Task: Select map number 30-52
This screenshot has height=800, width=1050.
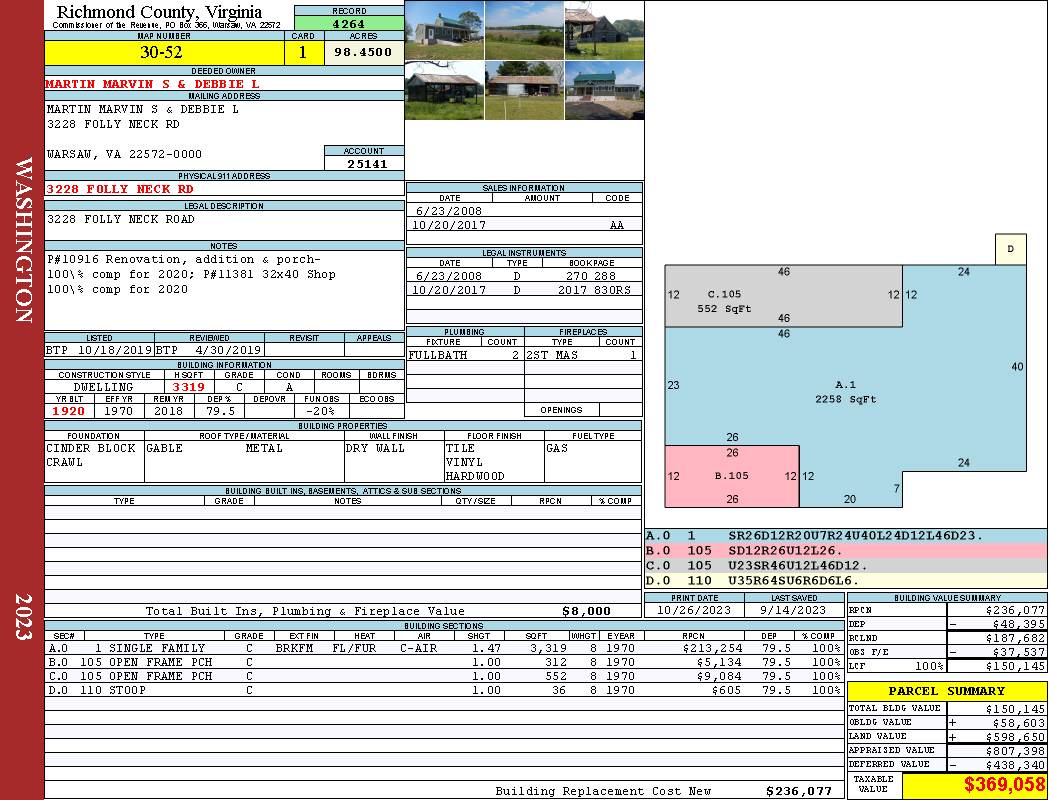Action: 161,52
